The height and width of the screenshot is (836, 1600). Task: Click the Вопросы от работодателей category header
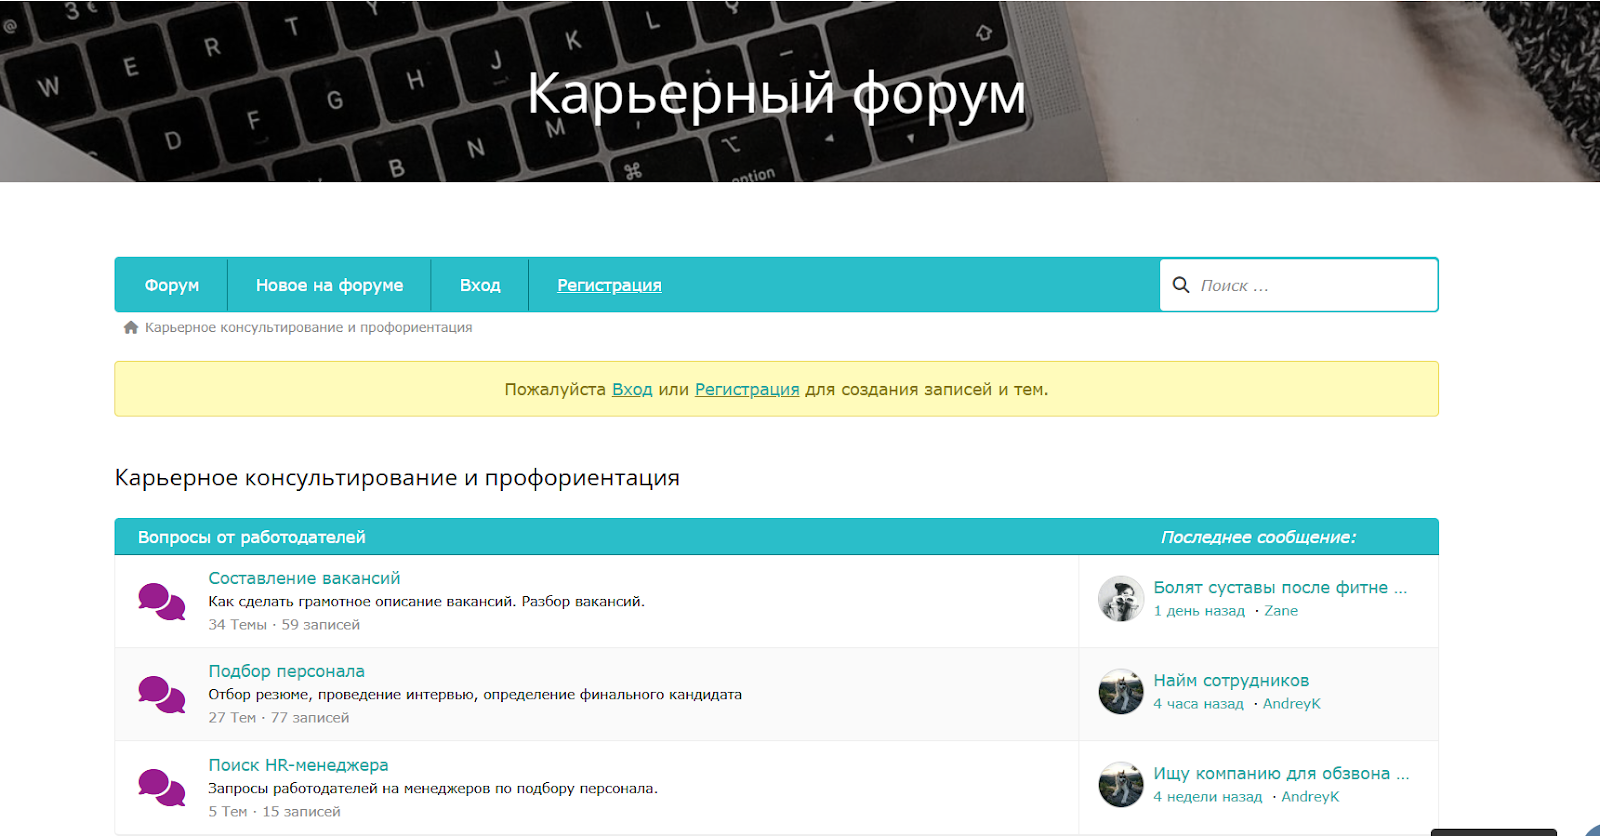point(252,537)
